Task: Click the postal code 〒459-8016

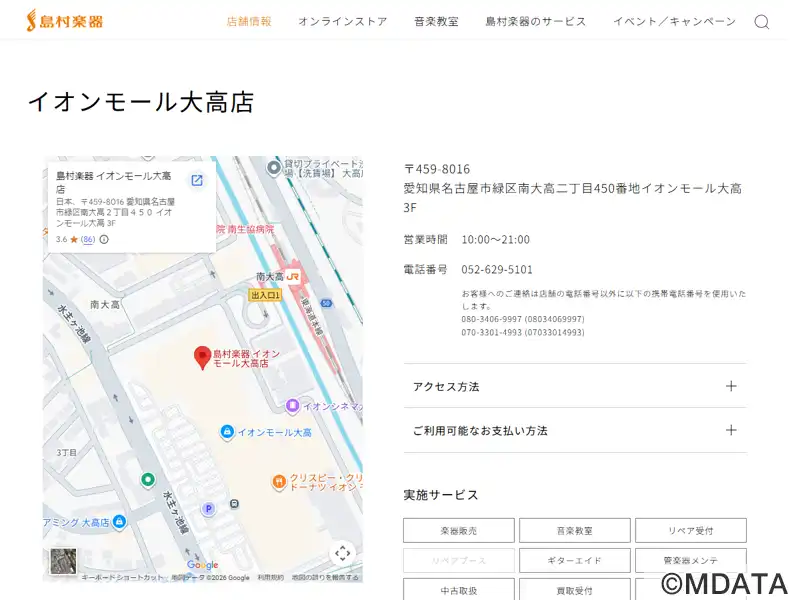Action: tap(437, 169)
